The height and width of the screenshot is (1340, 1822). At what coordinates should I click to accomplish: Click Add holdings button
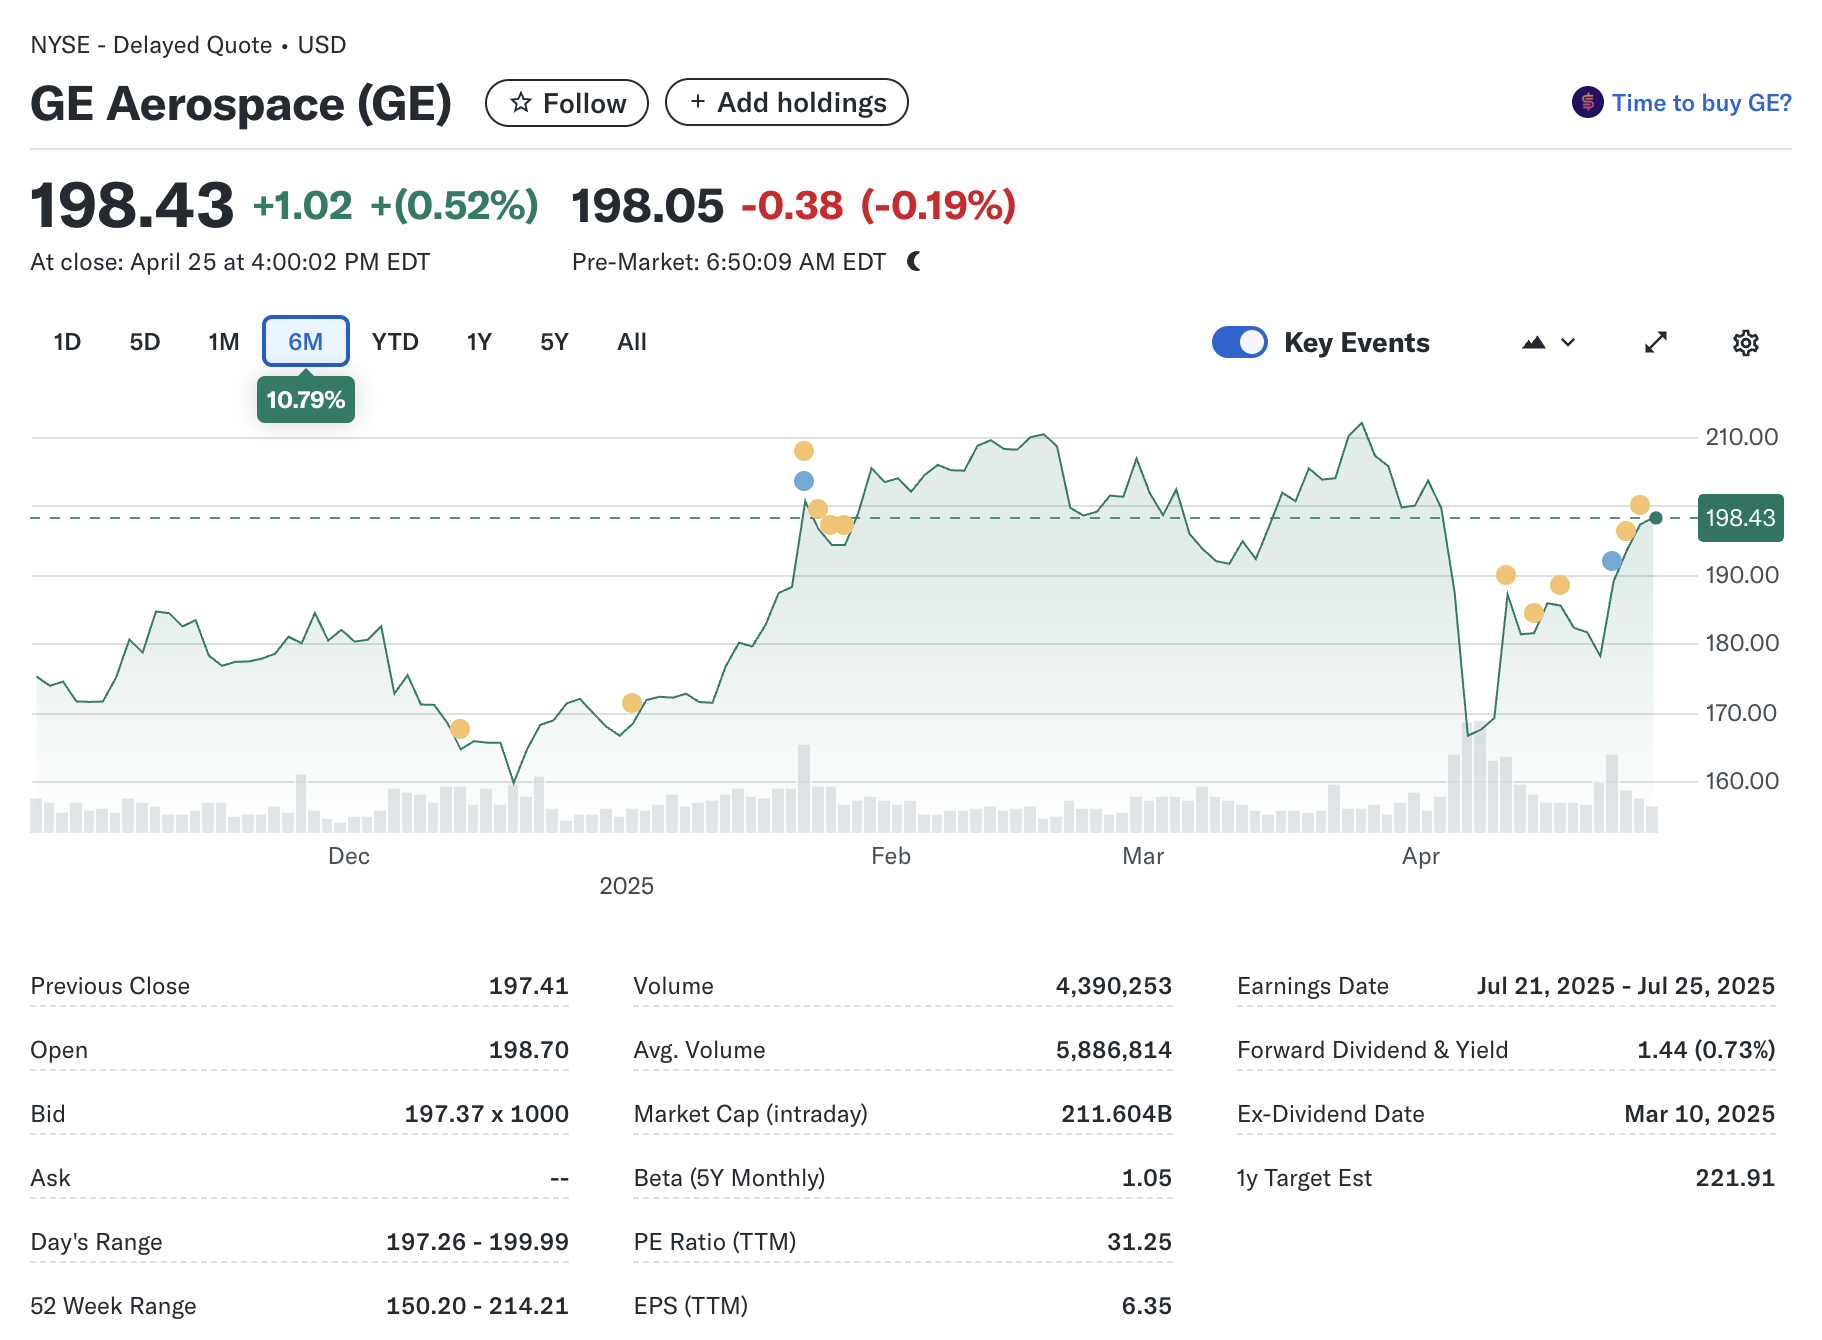(x=787, y=103)
